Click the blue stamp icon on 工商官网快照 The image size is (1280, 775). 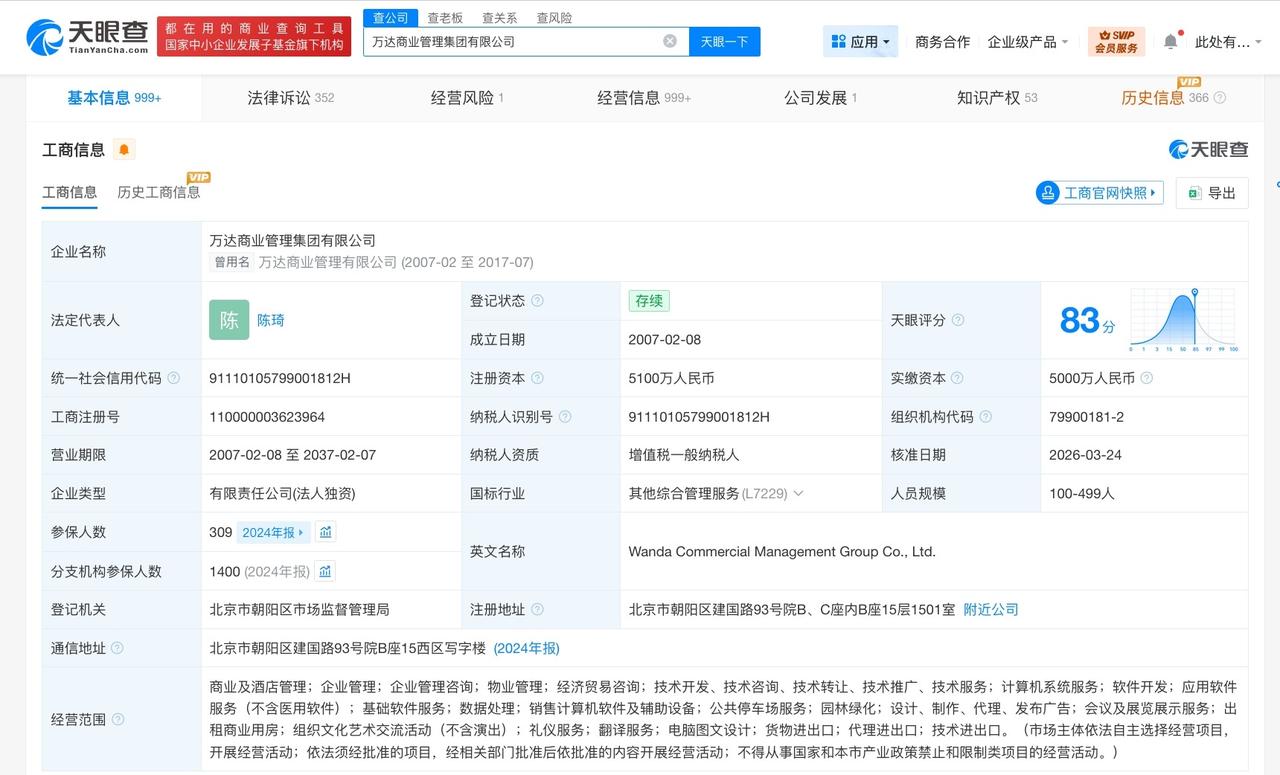(x=1047, y=193)
